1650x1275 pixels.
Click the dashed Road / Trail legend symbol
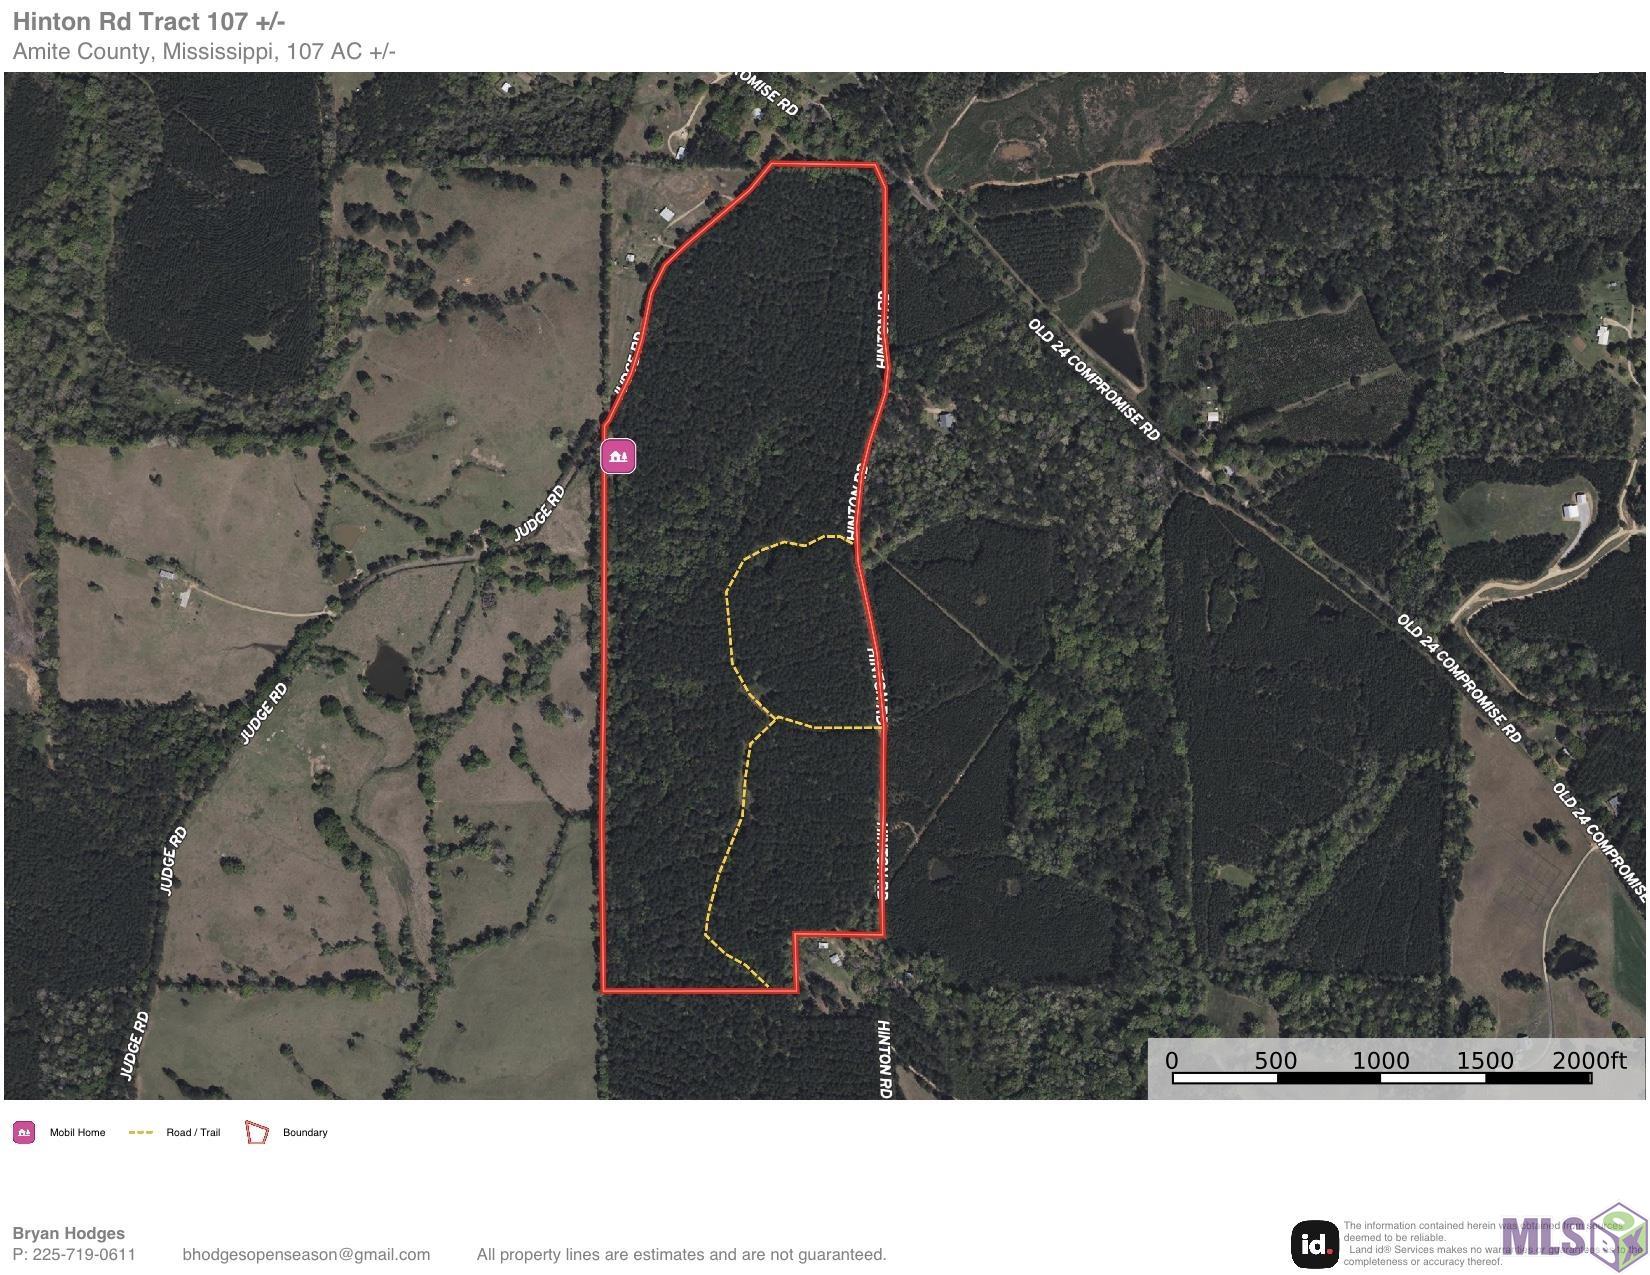coord(141,1132)
